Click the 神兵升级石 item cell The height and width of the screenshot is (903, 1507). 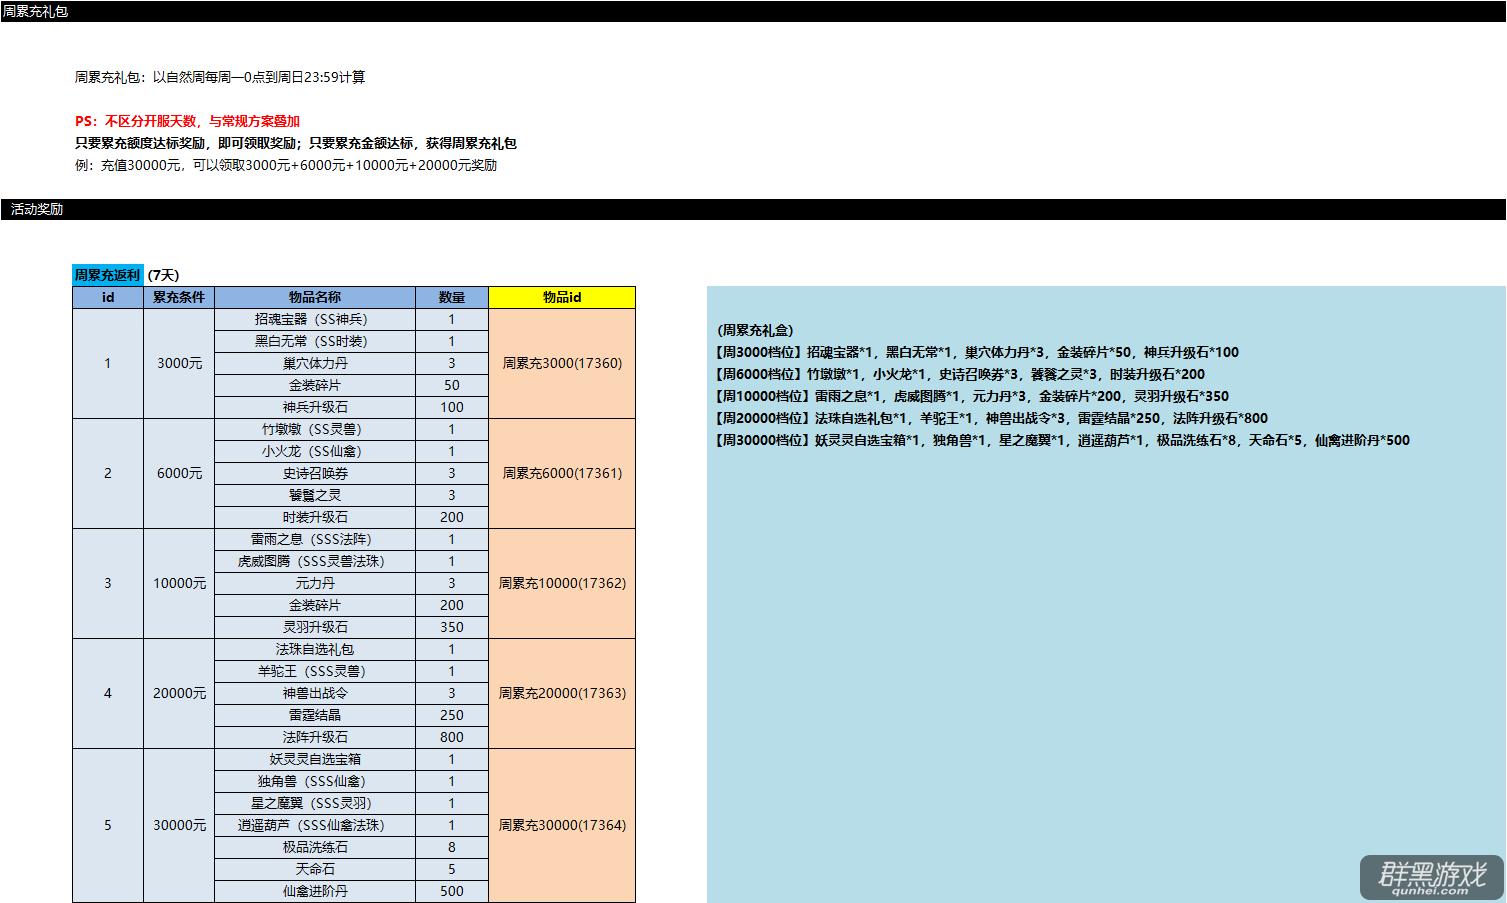(x=315, y=407)
